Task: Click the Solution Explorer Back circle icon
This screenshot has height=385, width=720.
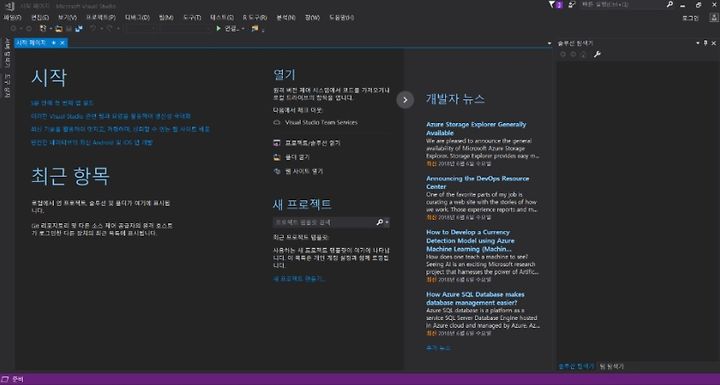Action: coord(563,54)
